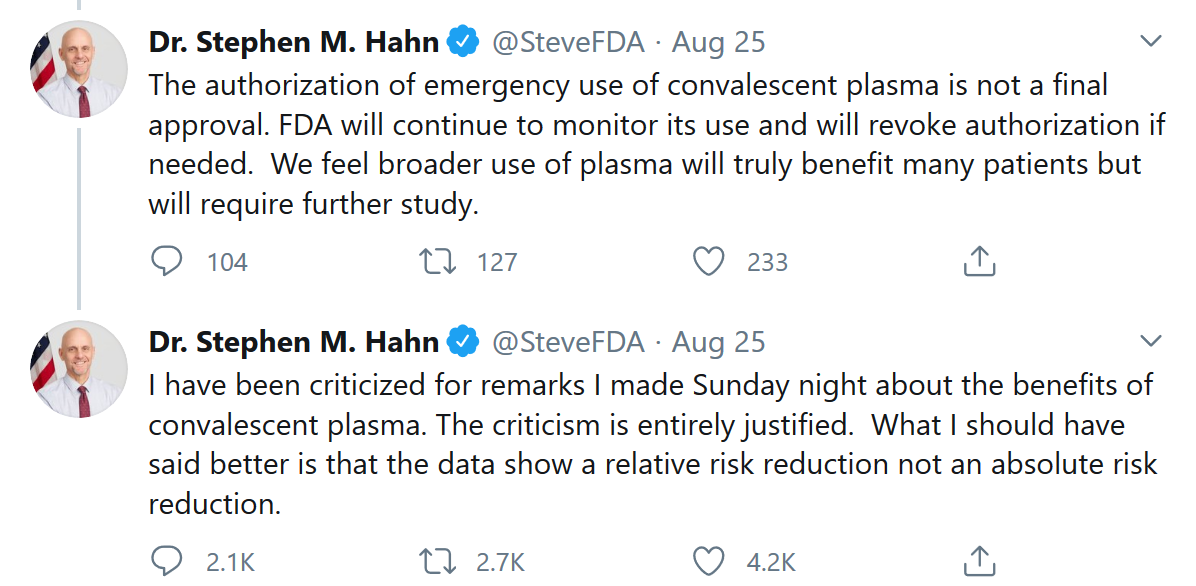Reply to the emergency use authorization tweet
This screenshot has height=586, width=1196.
coord(167,262)
